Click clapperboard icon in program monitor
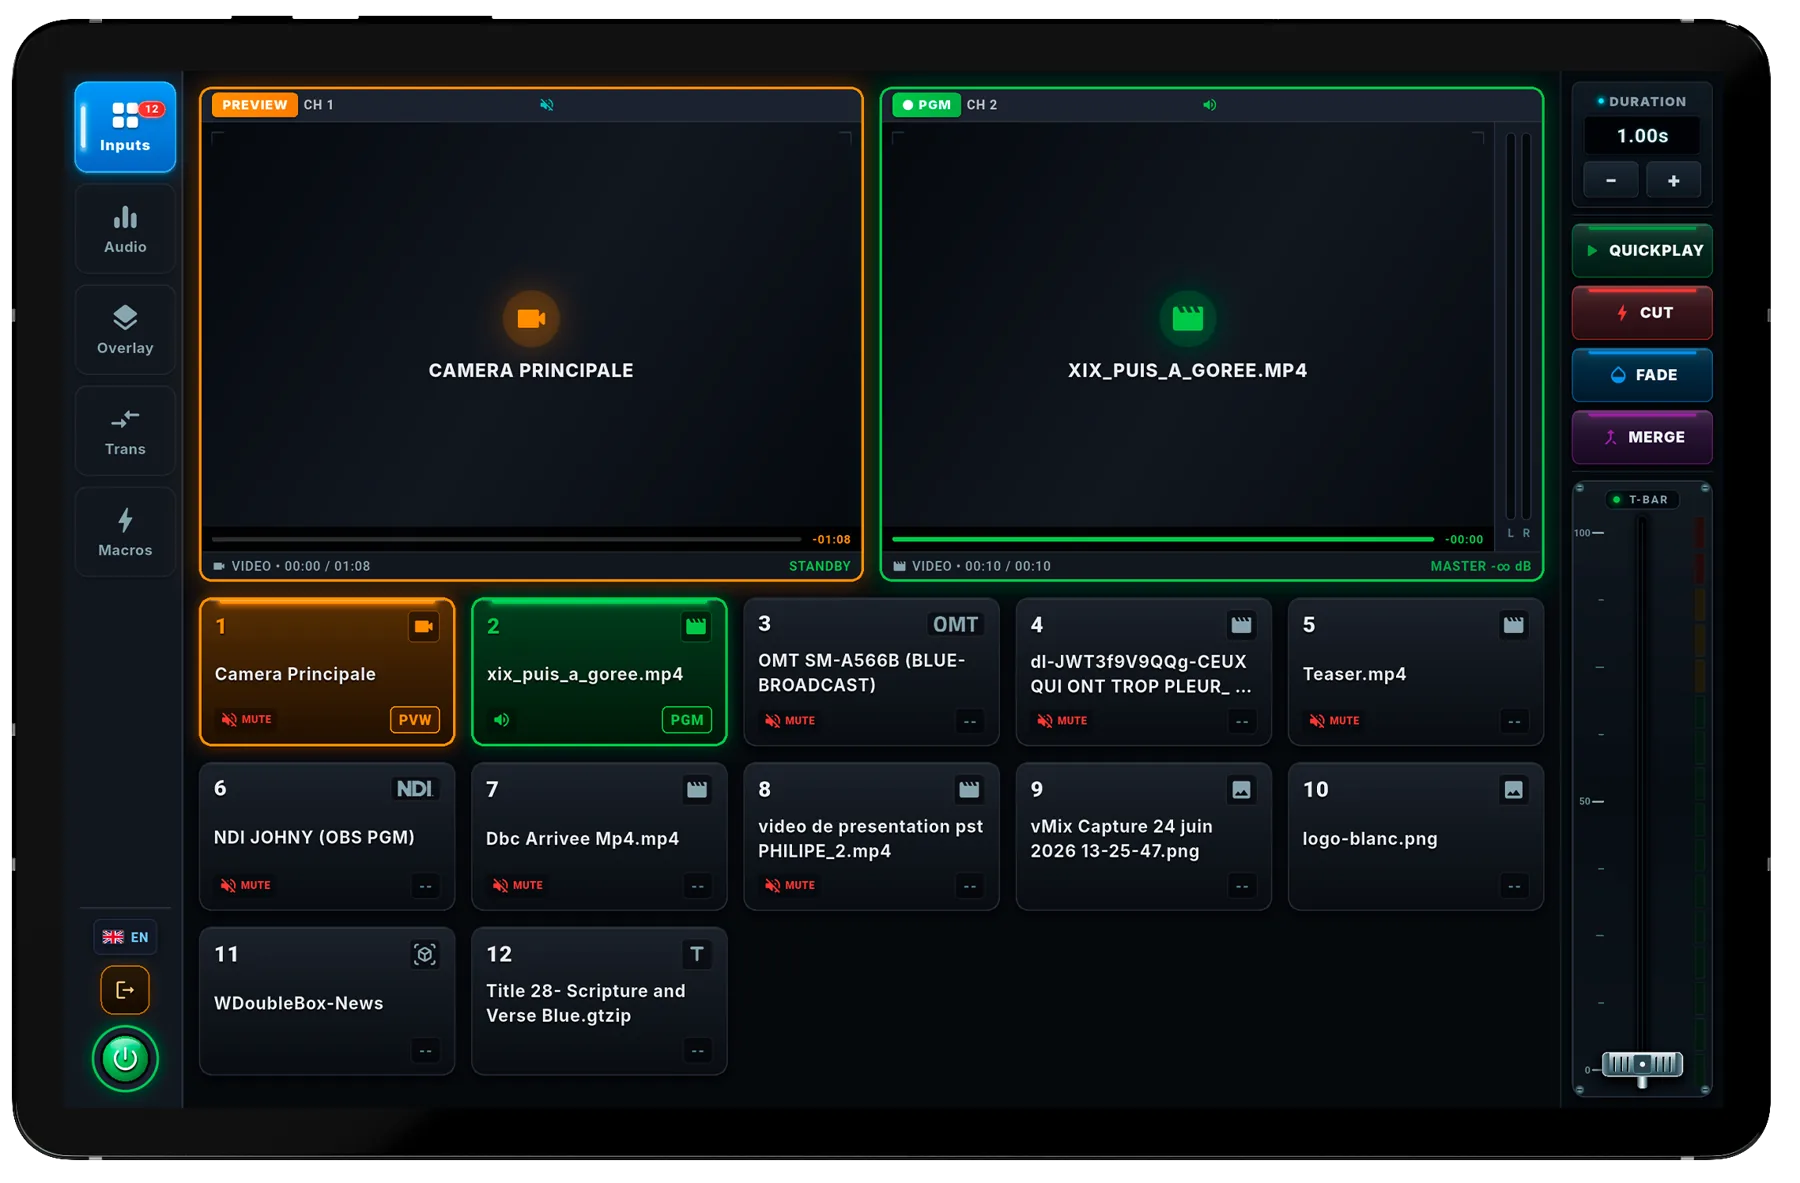The image size is (1800, 1183). (1187, 318)
